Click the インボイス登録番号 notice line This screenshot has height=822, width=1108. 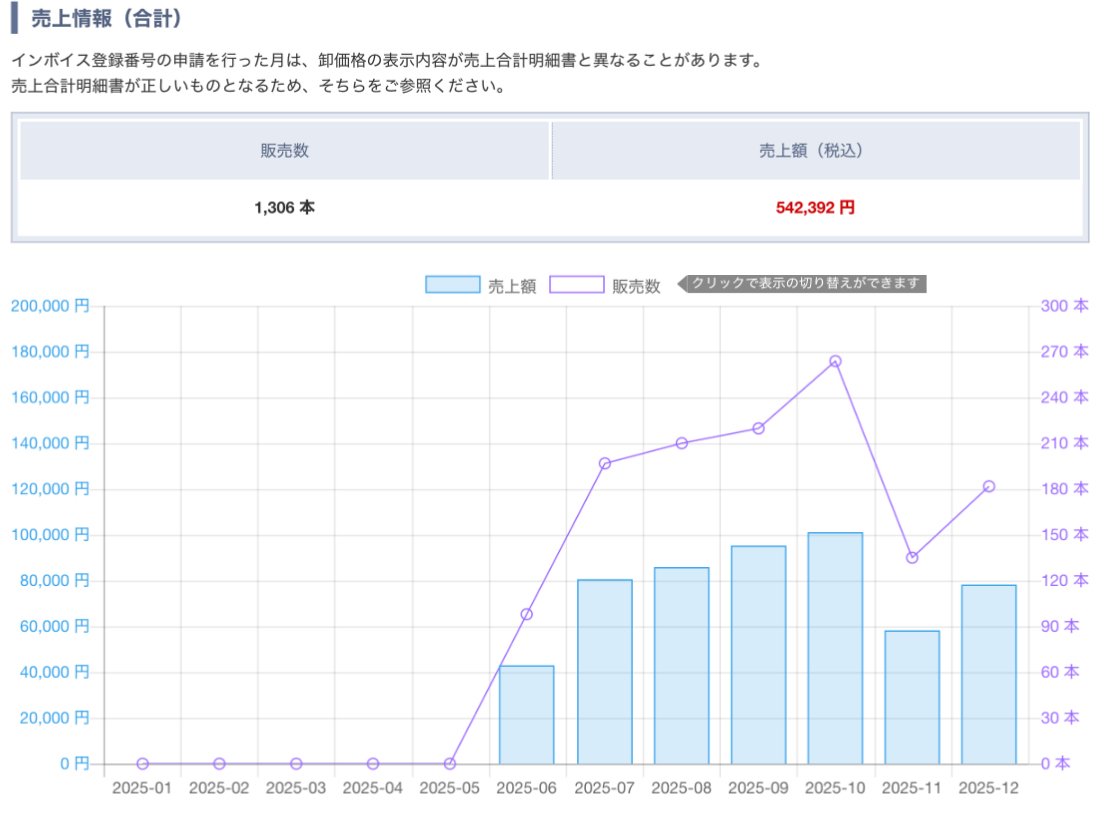(389, 60)
